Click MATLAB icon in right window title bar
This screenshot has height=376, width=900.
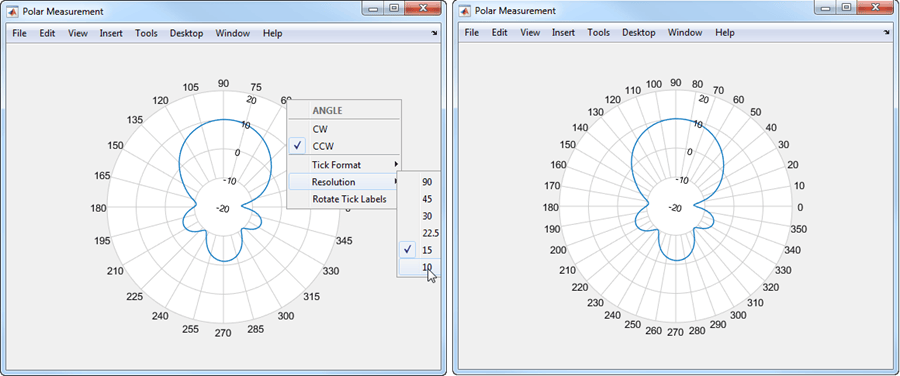point(465,10)
